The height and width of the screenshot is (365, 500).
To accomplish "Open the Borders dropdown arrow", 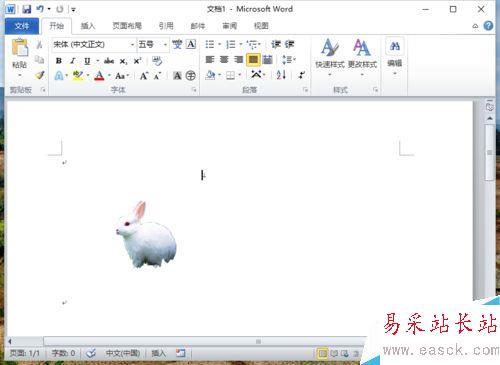I will click(240, 75).
